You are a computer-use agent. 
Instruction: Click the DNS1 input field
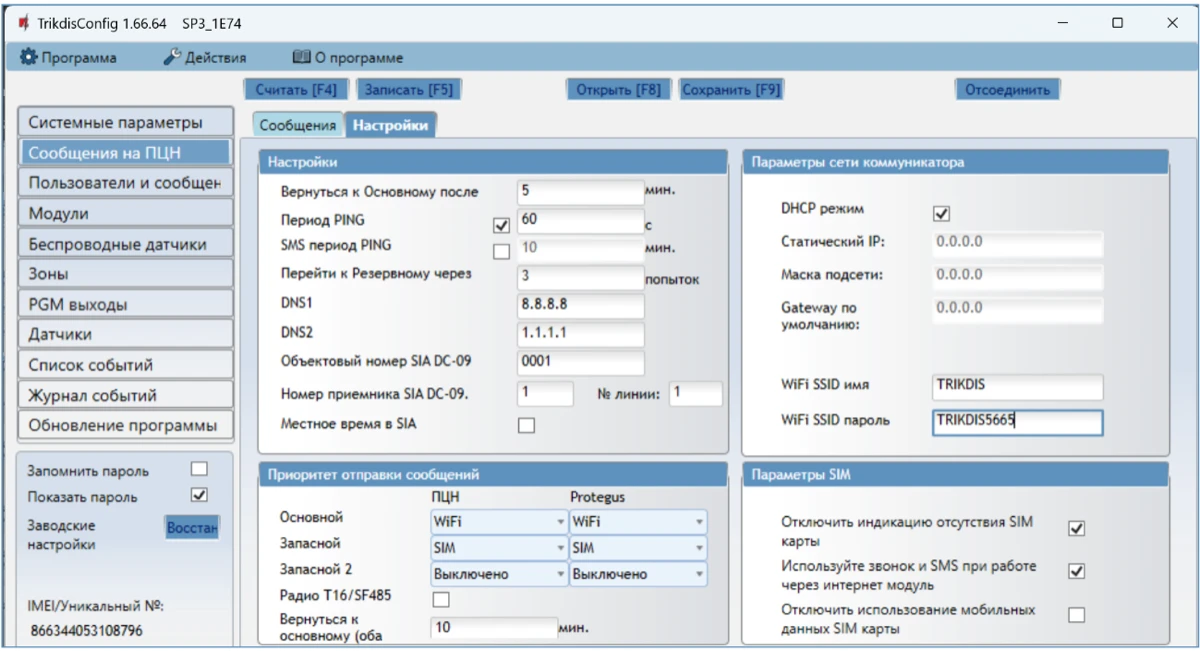[580, 303]
